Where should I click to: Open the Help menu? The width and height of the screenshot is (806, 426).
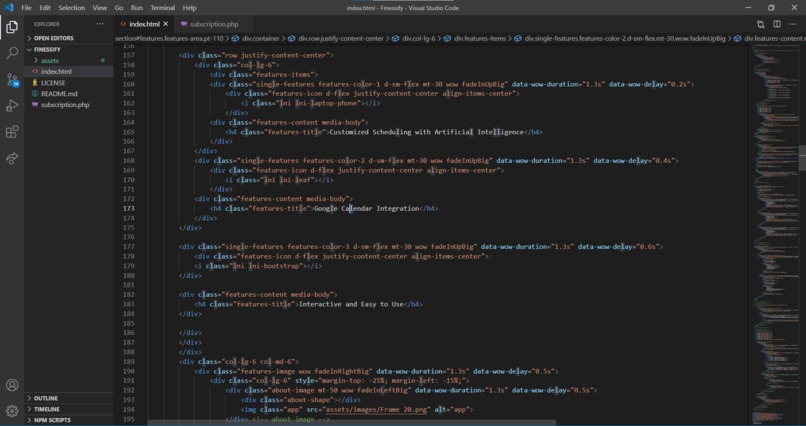coord(190,8)
